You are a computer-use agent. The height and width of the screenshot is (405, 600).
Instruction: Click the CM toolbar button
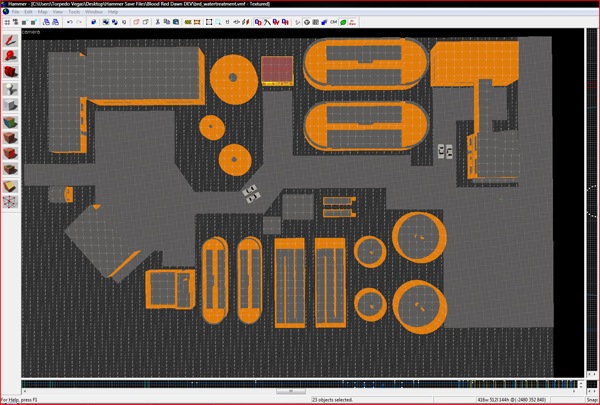click(x=334, y=22)
